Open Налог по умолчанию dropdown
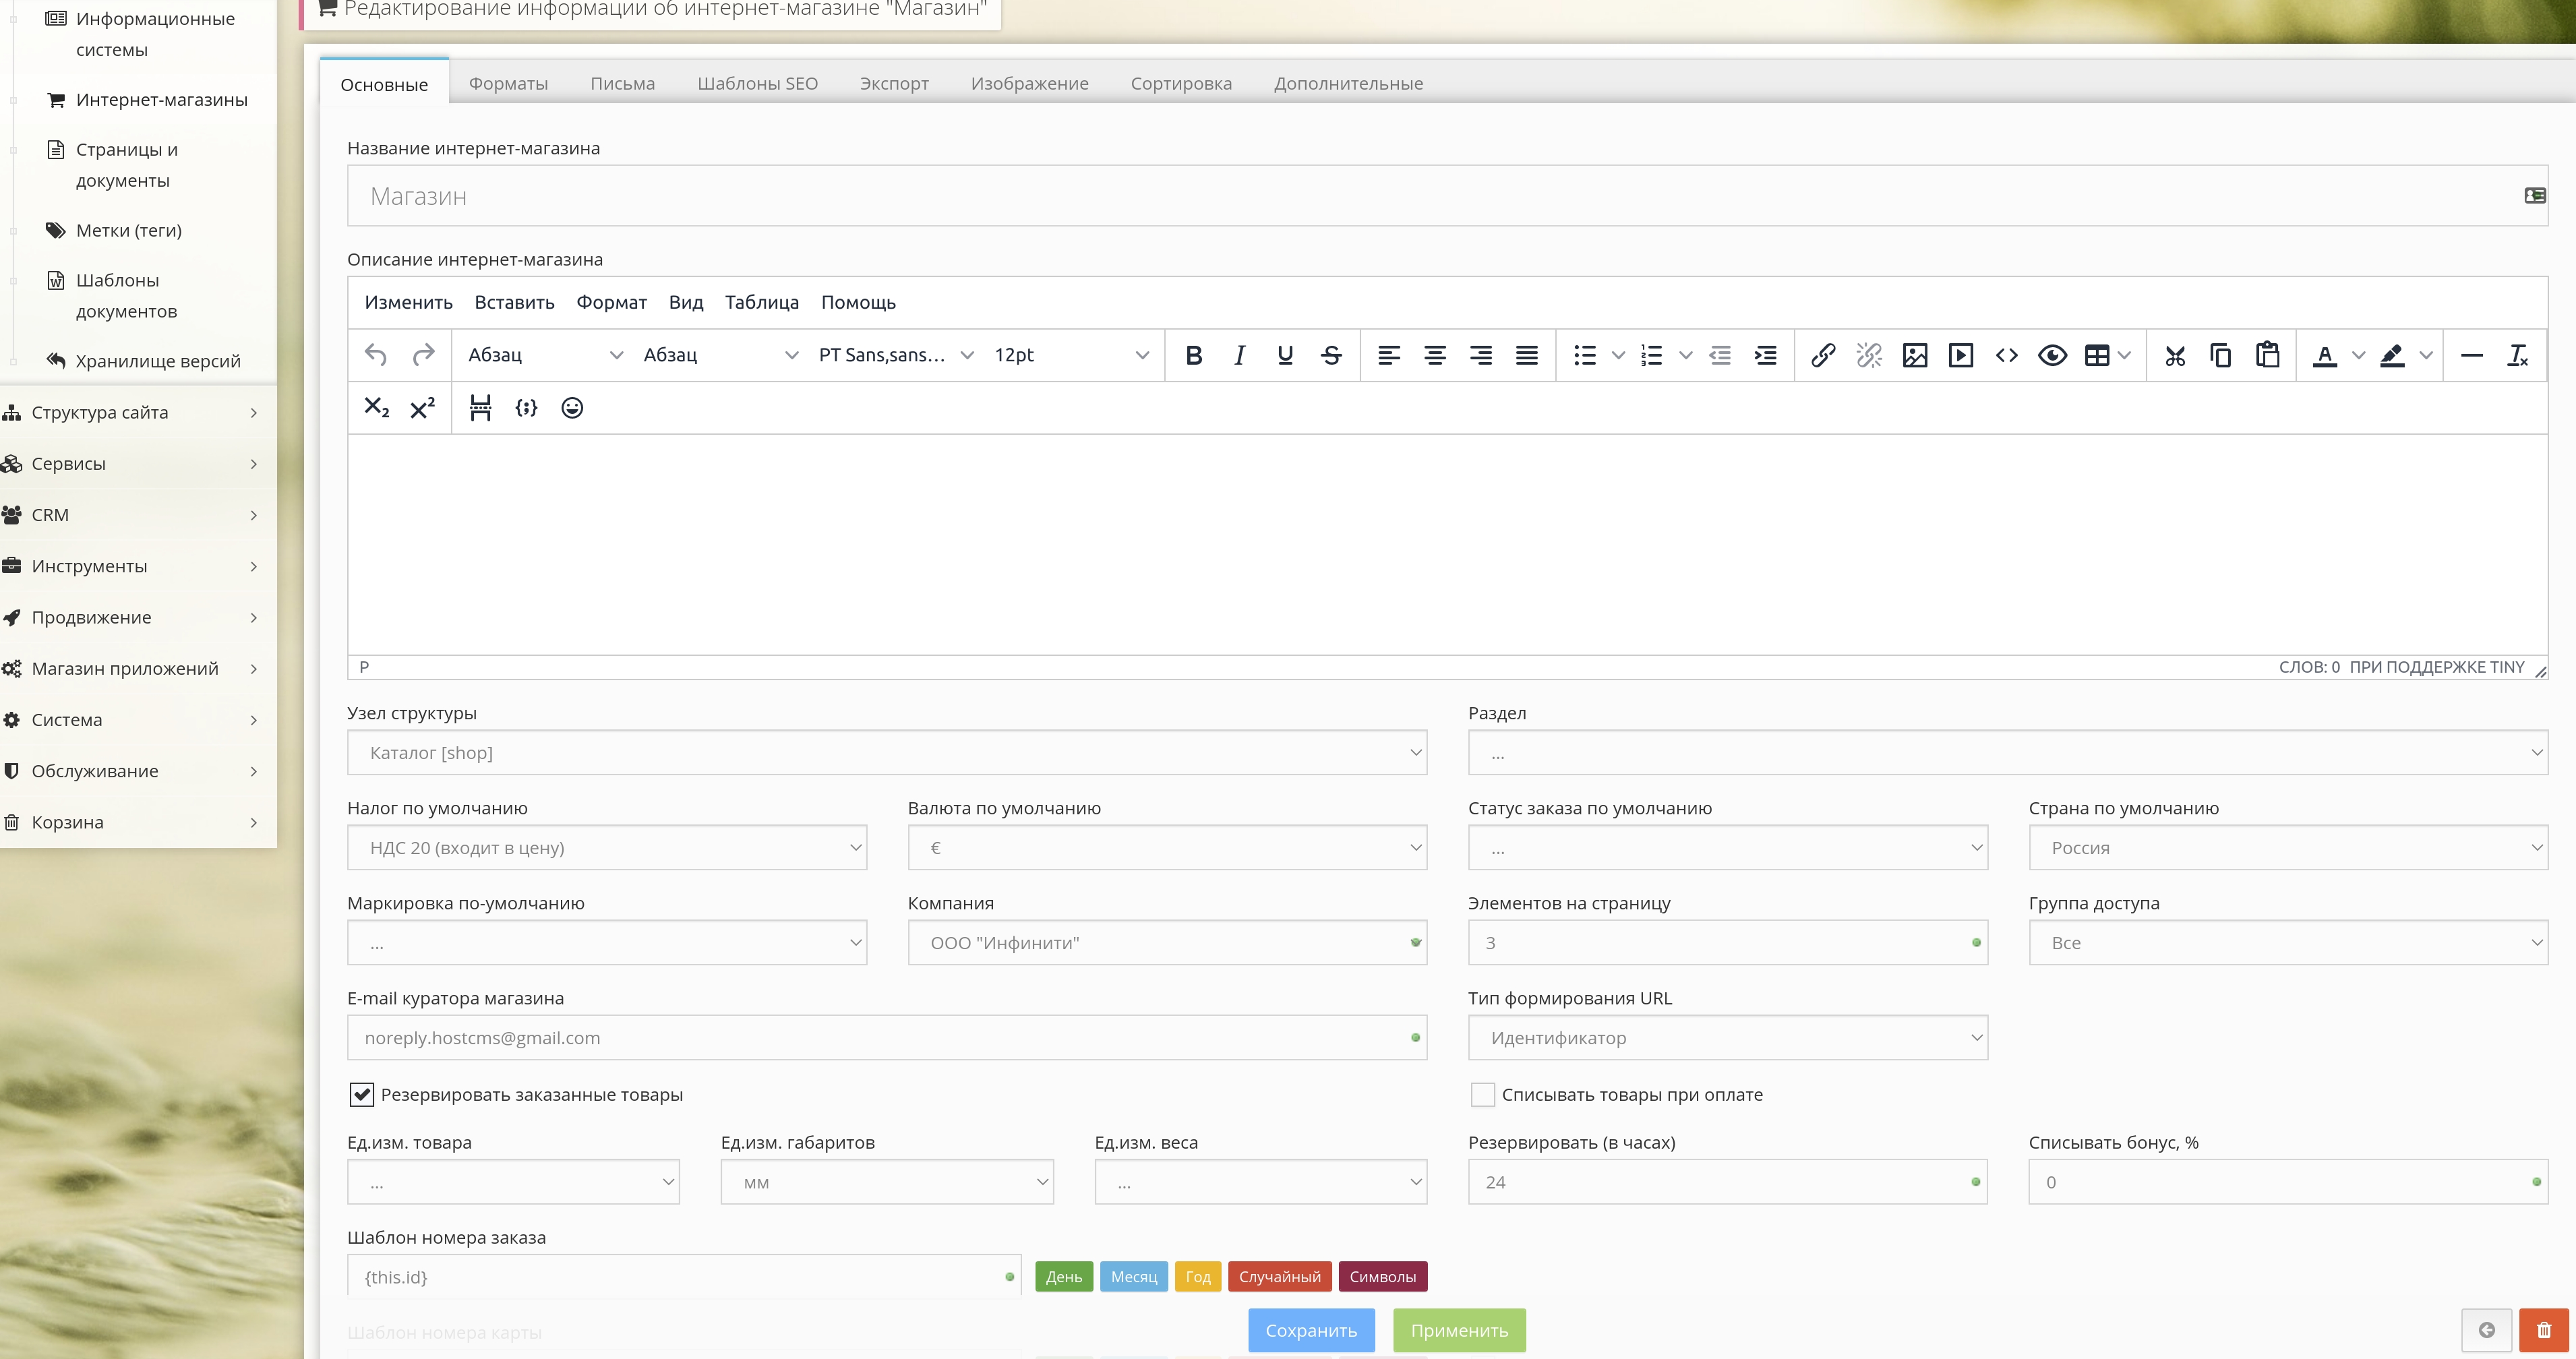This screenshot has height=1359, width=2576. tap(607, 847)
